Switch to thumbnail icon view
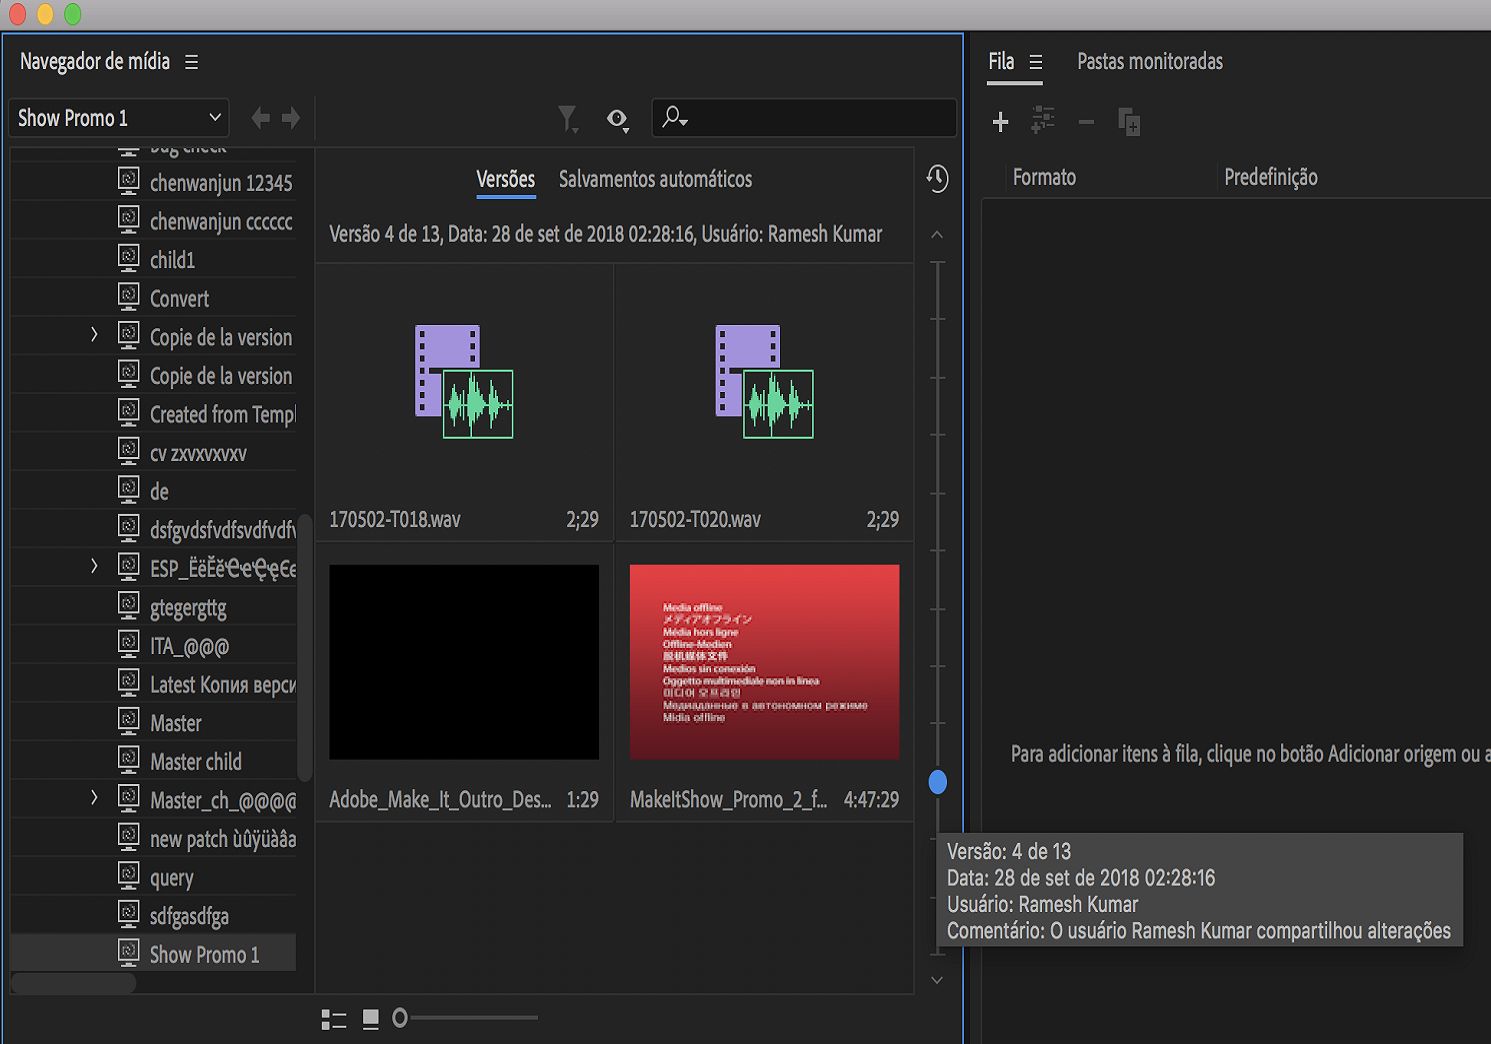 (x=371, y=1019)
